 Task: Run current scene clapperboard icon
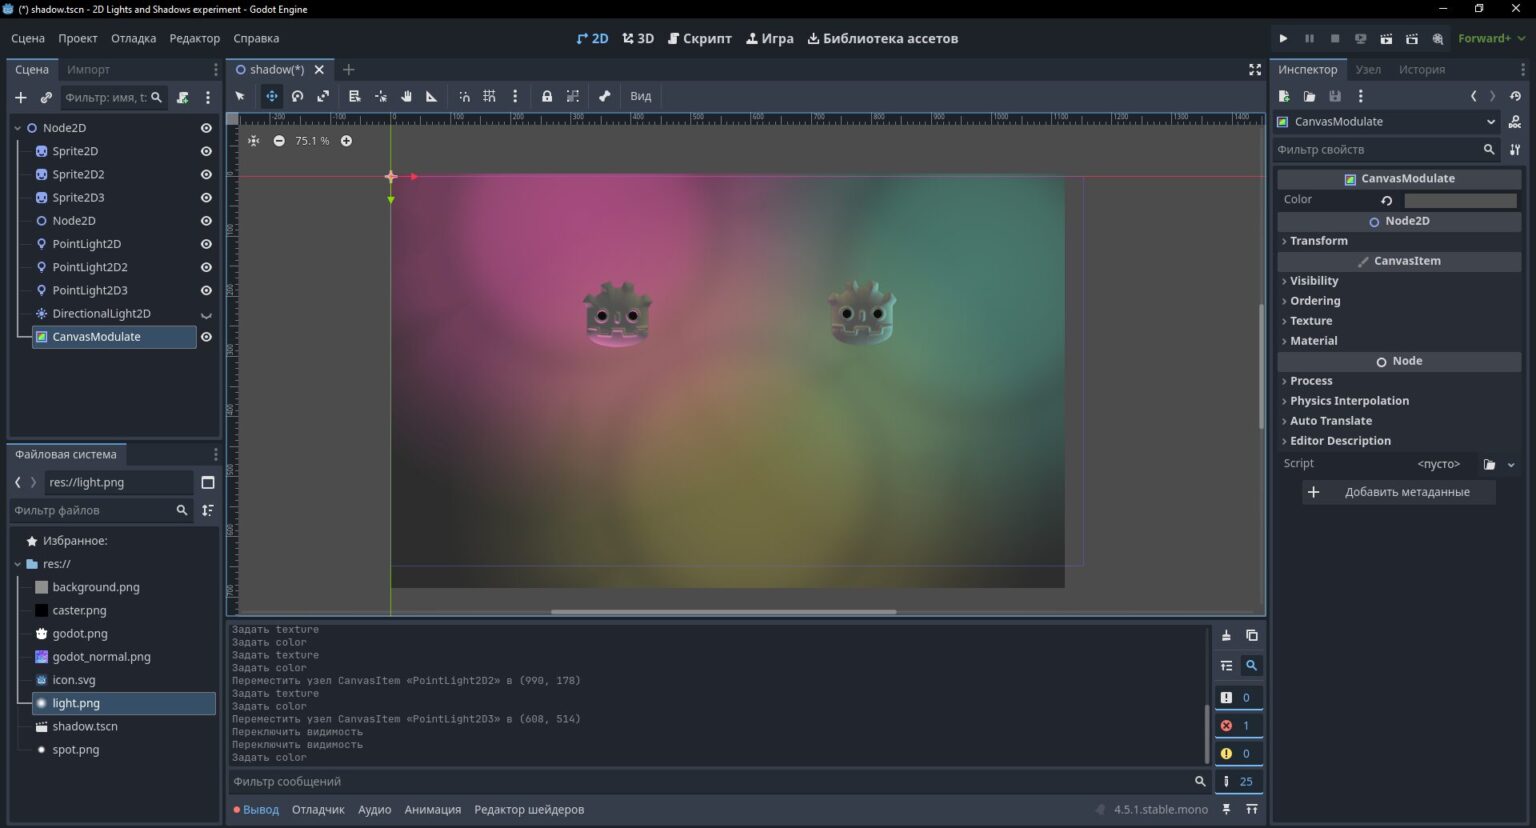(1386, 38)
